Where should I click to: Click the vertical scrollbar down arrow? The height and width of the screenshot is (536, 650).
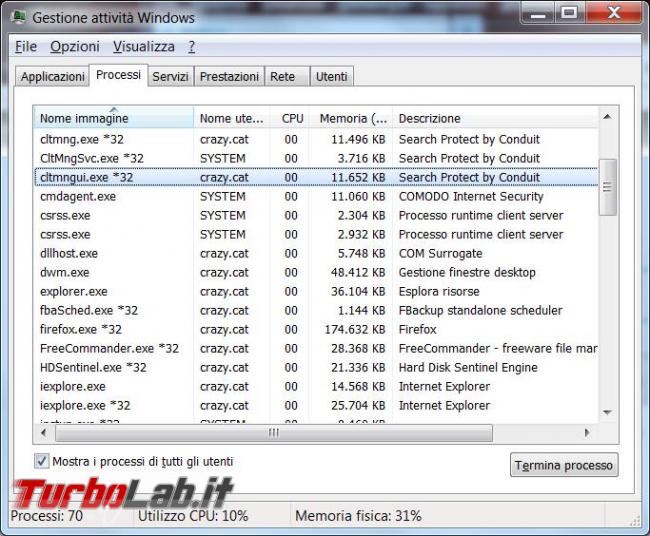(608, 412)
